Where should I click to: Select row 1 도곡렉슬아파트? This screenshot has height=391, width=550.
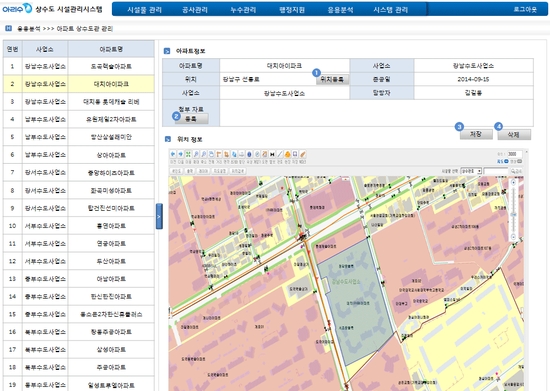(79, 66)
